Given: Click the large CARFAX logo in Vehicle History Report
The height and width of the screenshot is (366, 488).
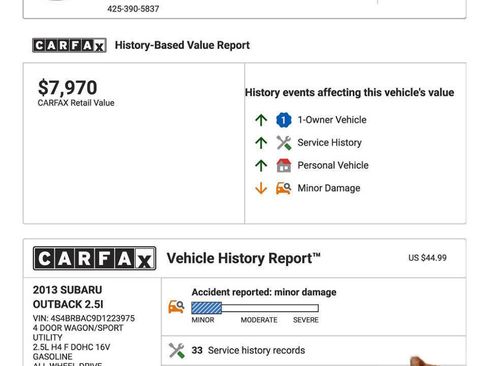Looking at the screenshot, I should 94,258.
